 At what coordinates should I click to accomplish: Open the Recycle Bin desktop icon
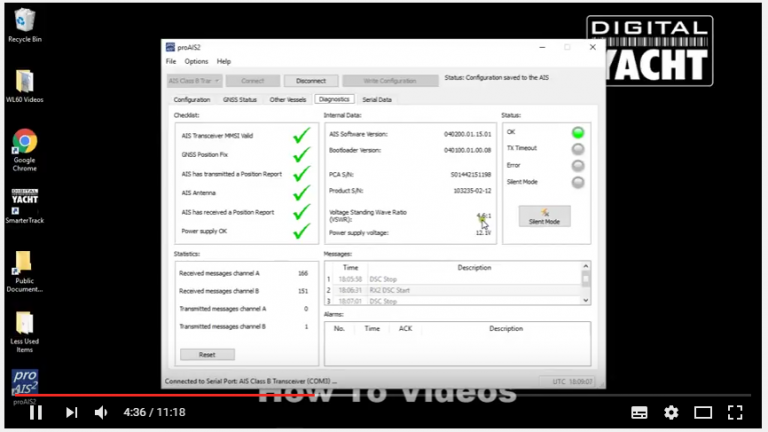click(24, 21)
